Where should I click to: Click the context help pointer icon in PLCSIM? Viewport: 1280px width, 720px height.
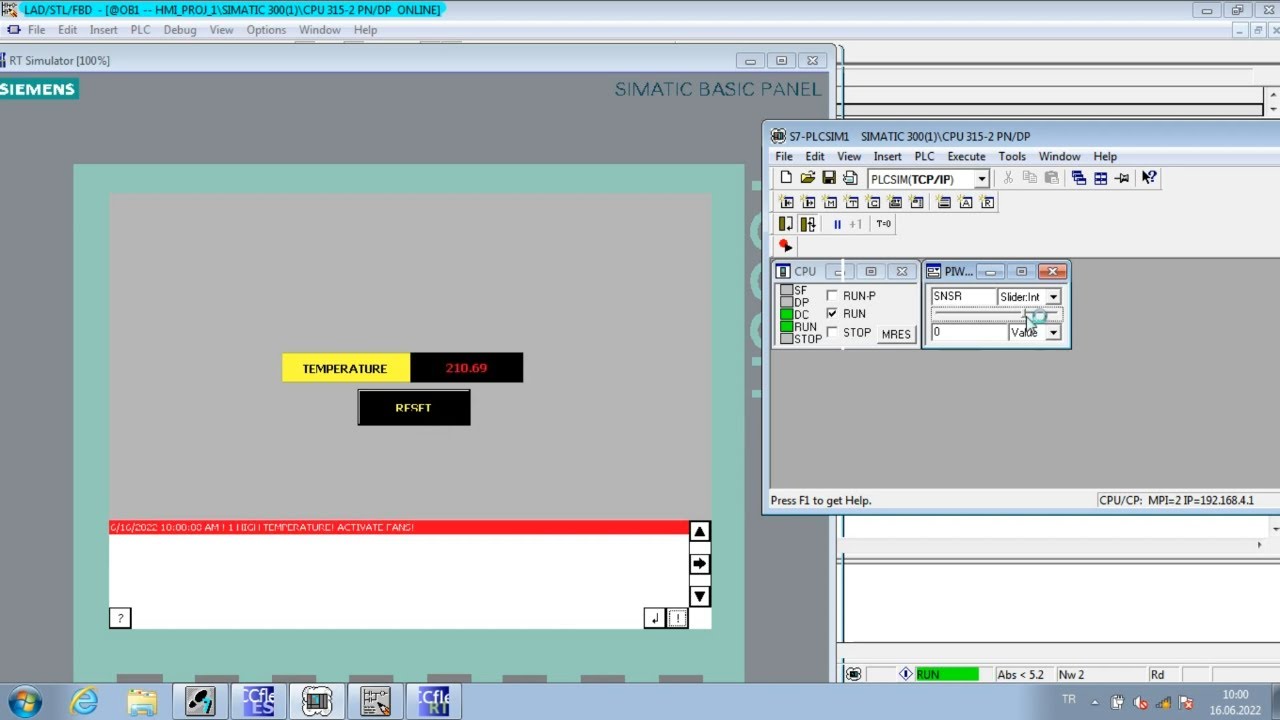coord(1149,178)
